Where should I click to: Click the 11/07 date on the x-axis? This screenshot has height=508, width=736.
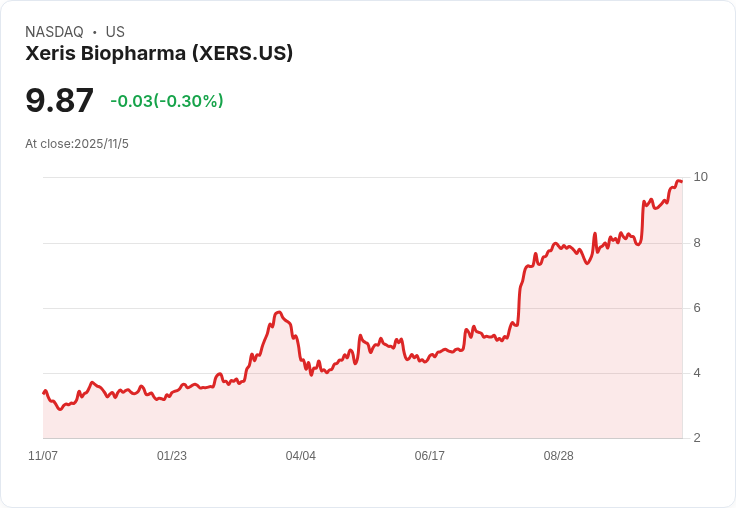(x=43, y=456)
